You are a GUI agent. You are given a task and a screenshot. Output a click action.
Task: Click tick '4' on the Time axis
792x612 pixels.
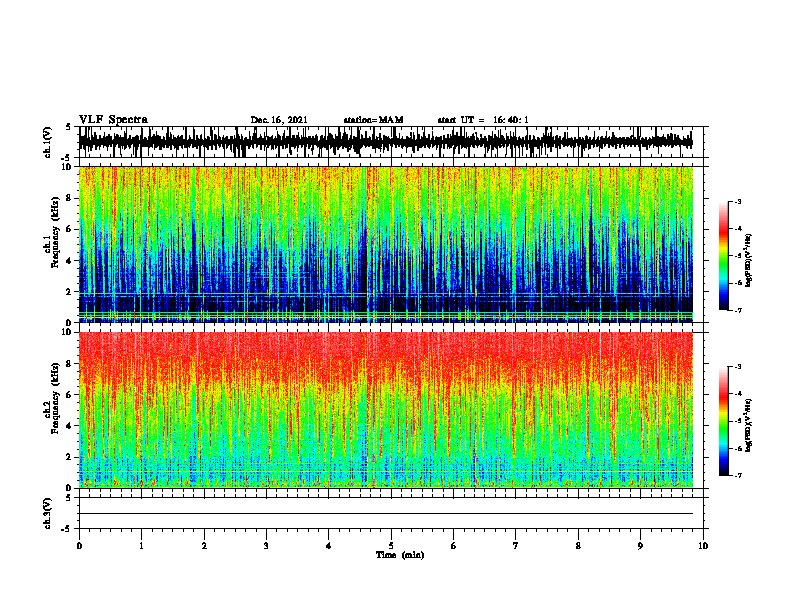(x=329, y=546)
